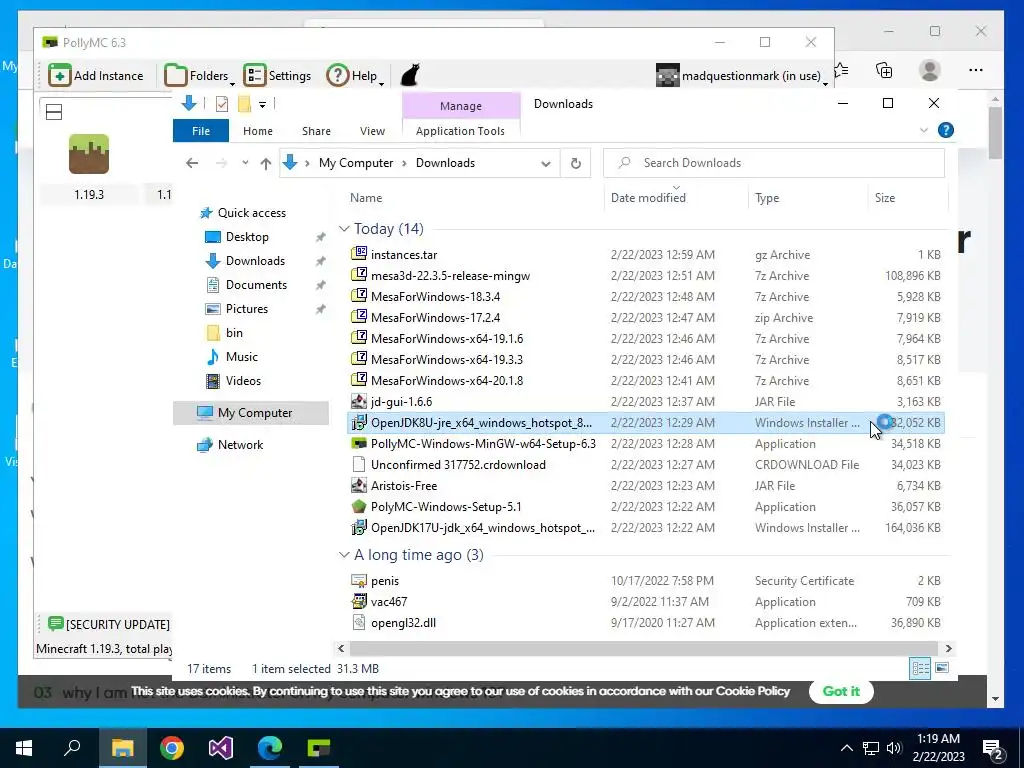Select Aristois-Free JAR file
1024x768 pixels.
(x=404, y=486)
